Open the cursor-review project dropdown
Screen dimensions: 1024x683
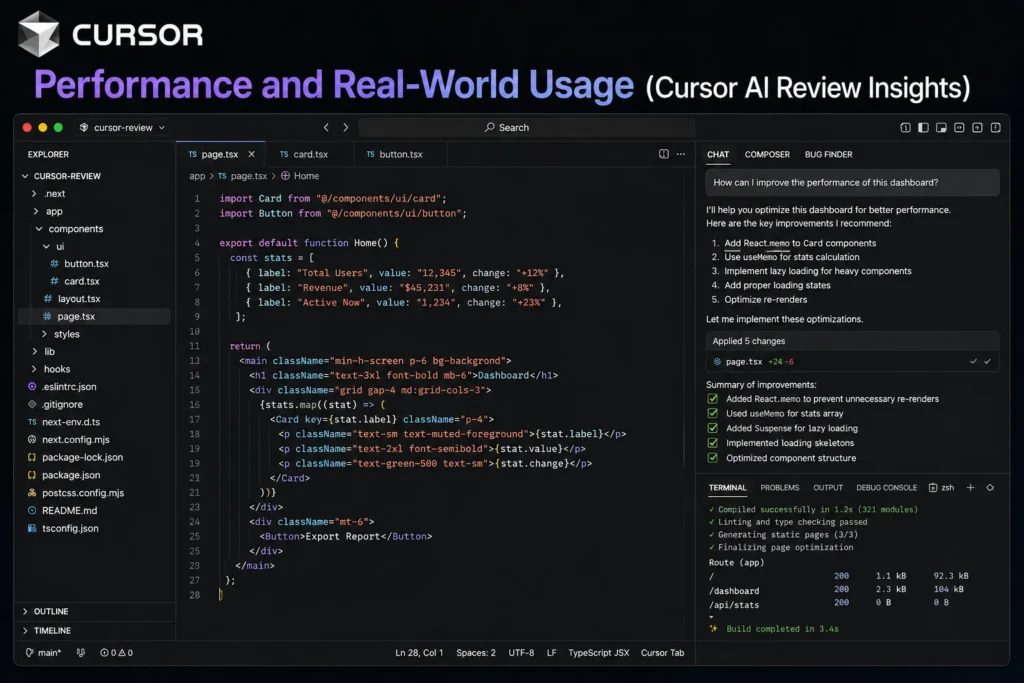(122, 127)
